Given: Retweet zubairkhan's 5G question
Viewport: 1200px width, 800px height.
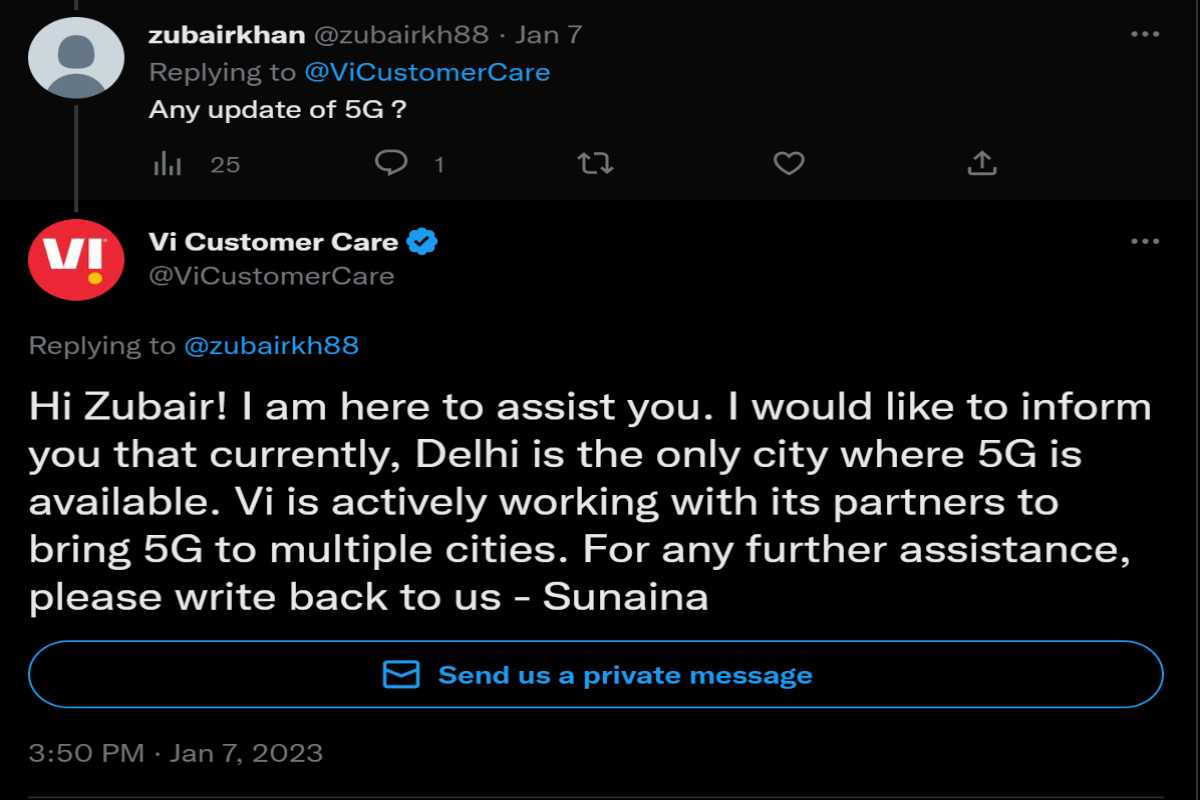Looking at the screenshot, I should (595, 164).
